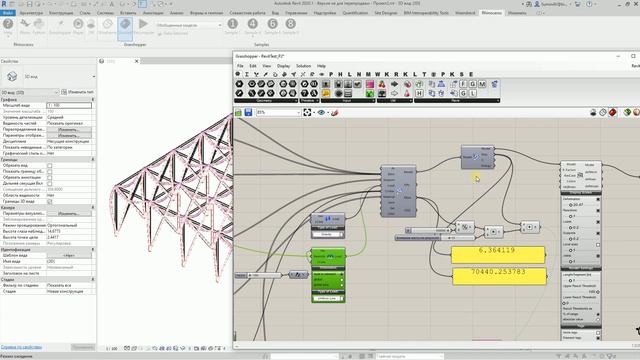
Task: Collapse the Стадии section in Properties
Action: click(x=93, y=279)
